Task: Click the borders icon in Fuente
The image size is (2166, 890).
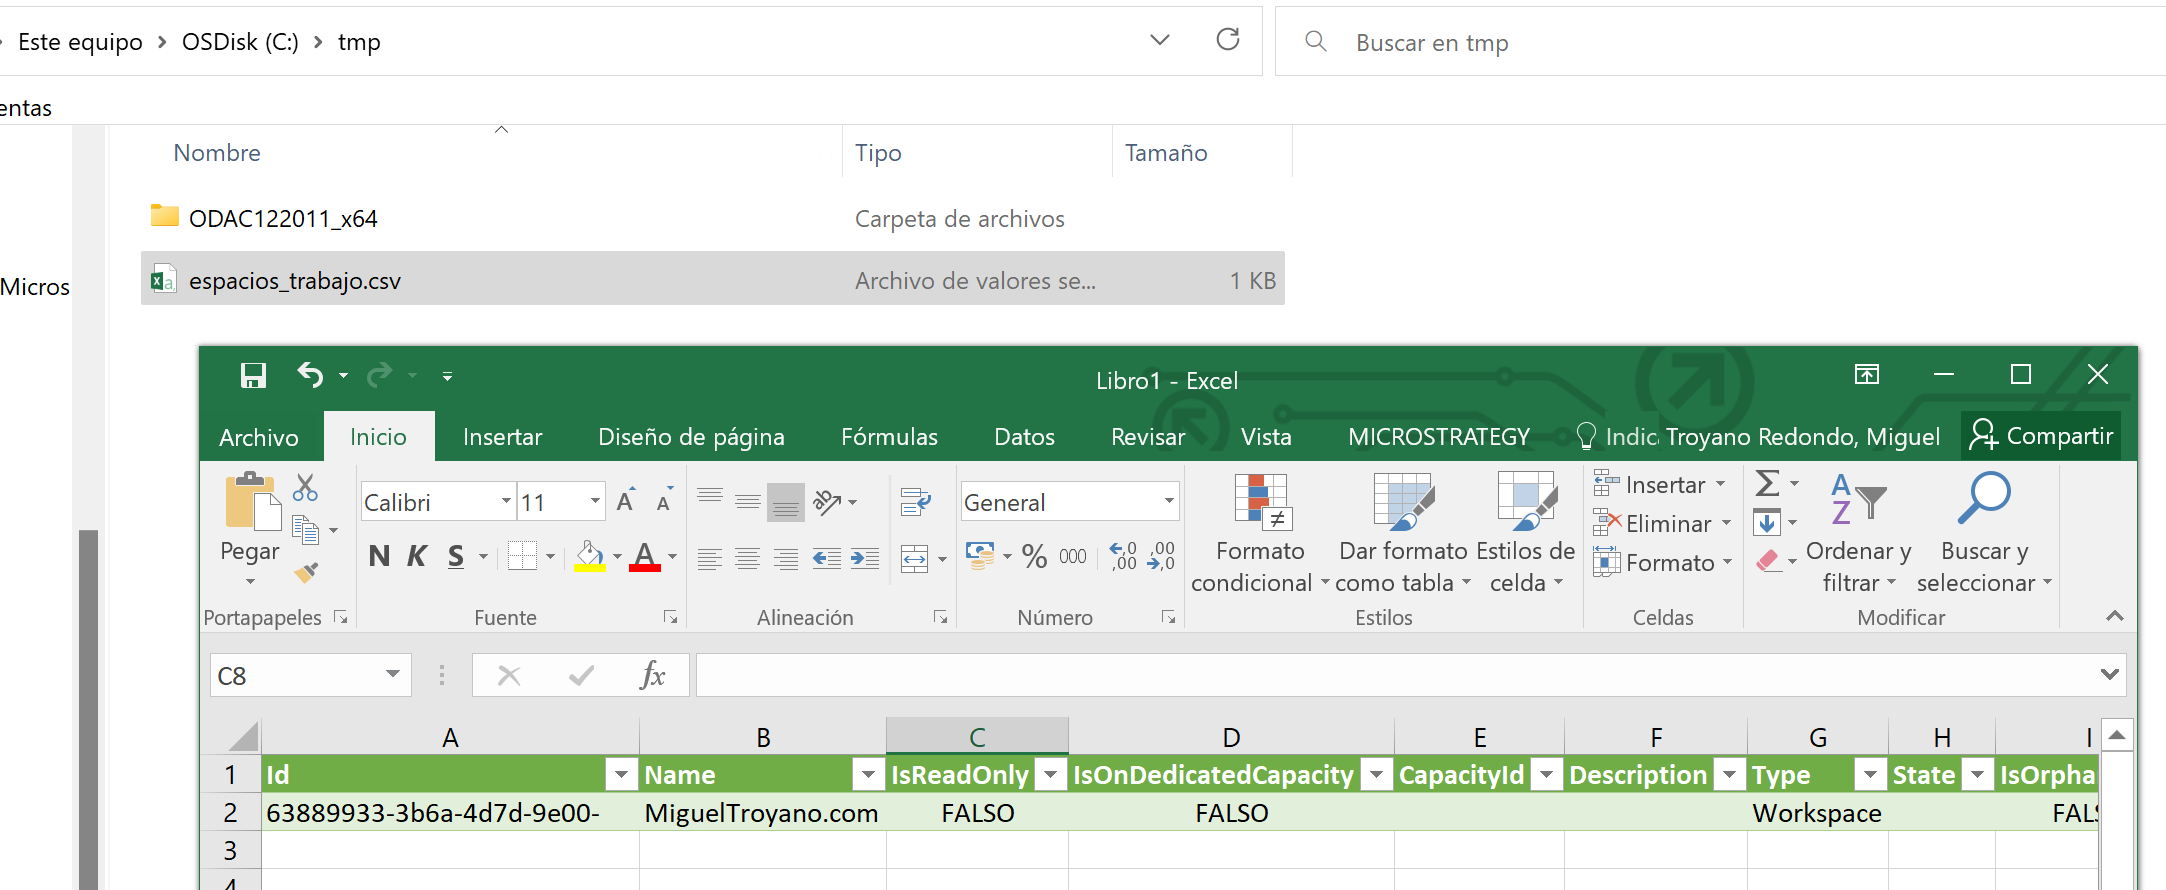Action: 522,556
